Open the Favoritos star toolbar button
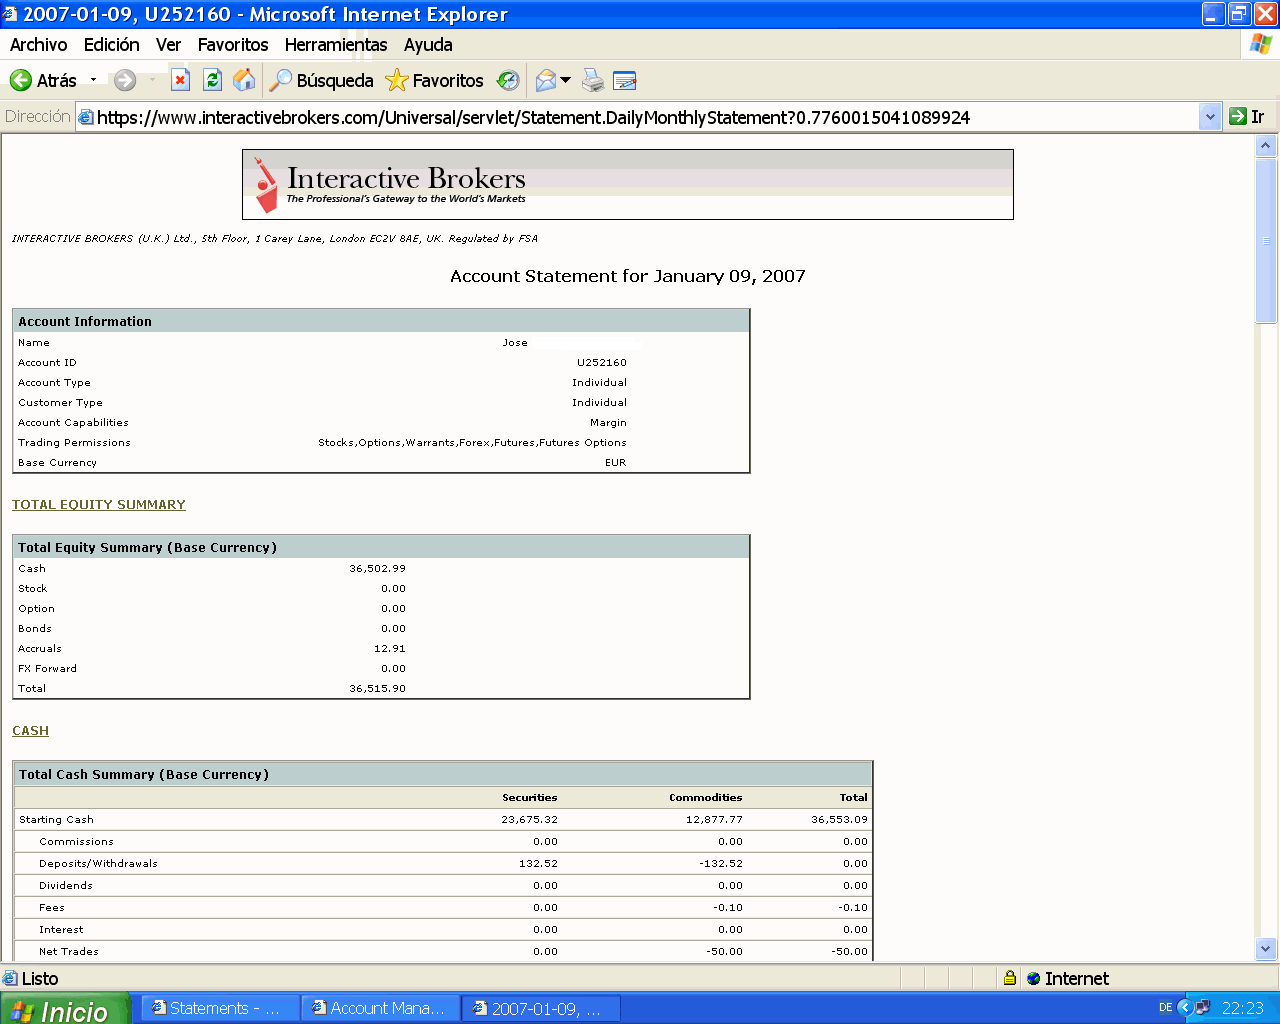The height and width of the screenshot is (1024, 1280). coord(435,80)
